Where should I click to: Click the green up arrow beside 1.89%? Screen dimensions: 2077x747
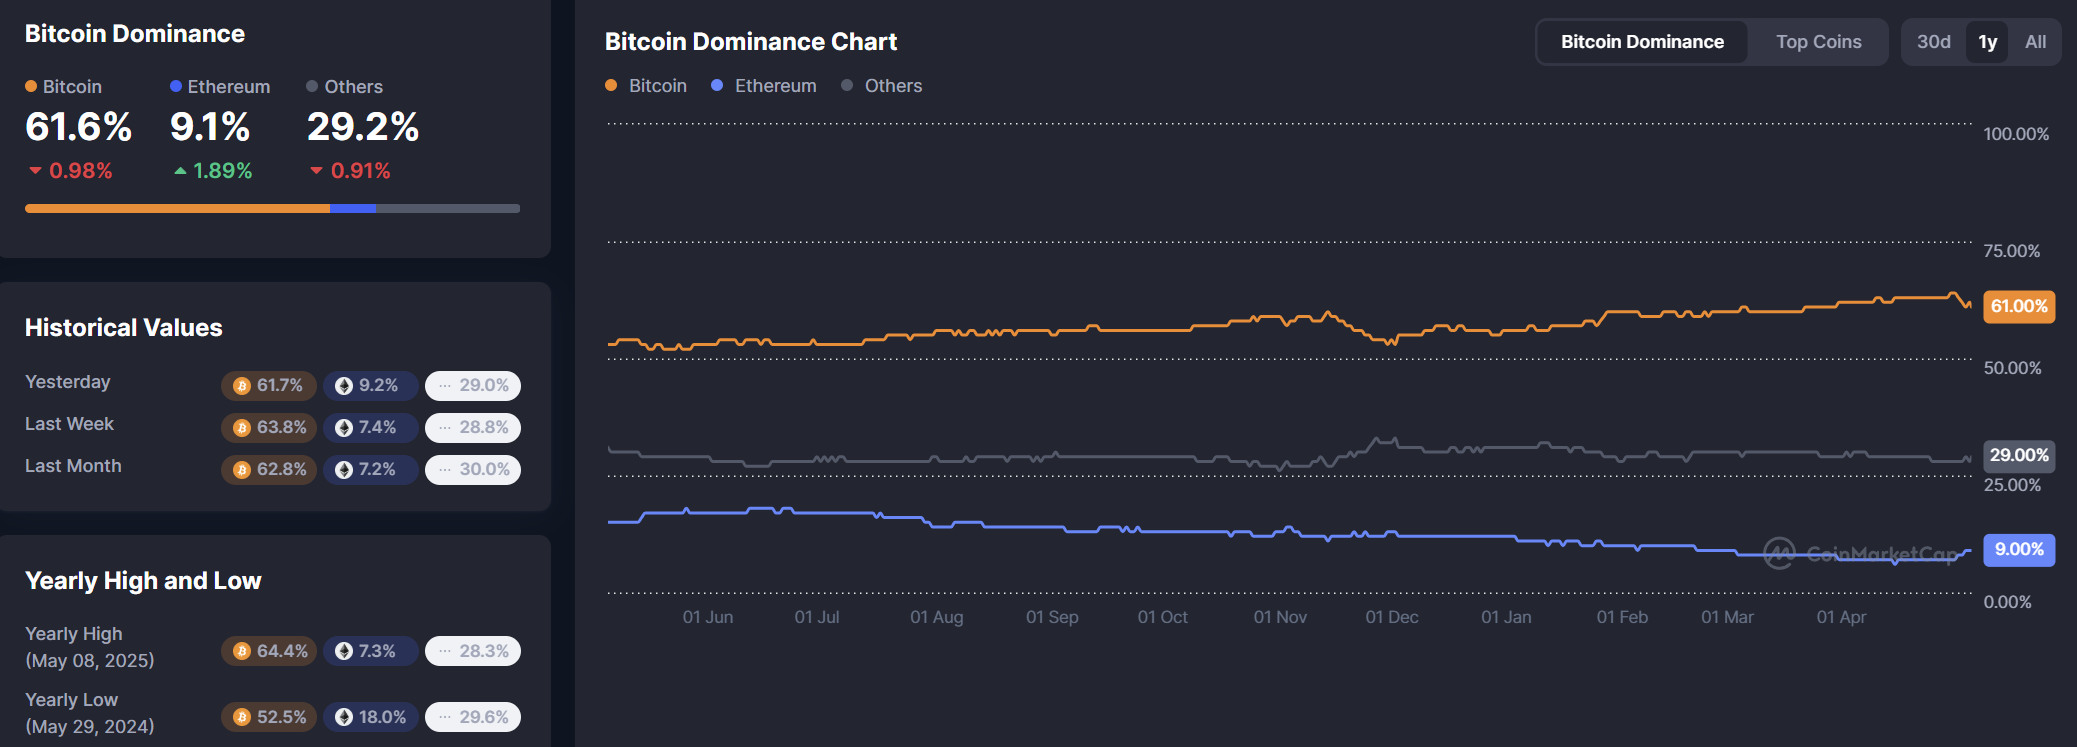pos(180,171)
